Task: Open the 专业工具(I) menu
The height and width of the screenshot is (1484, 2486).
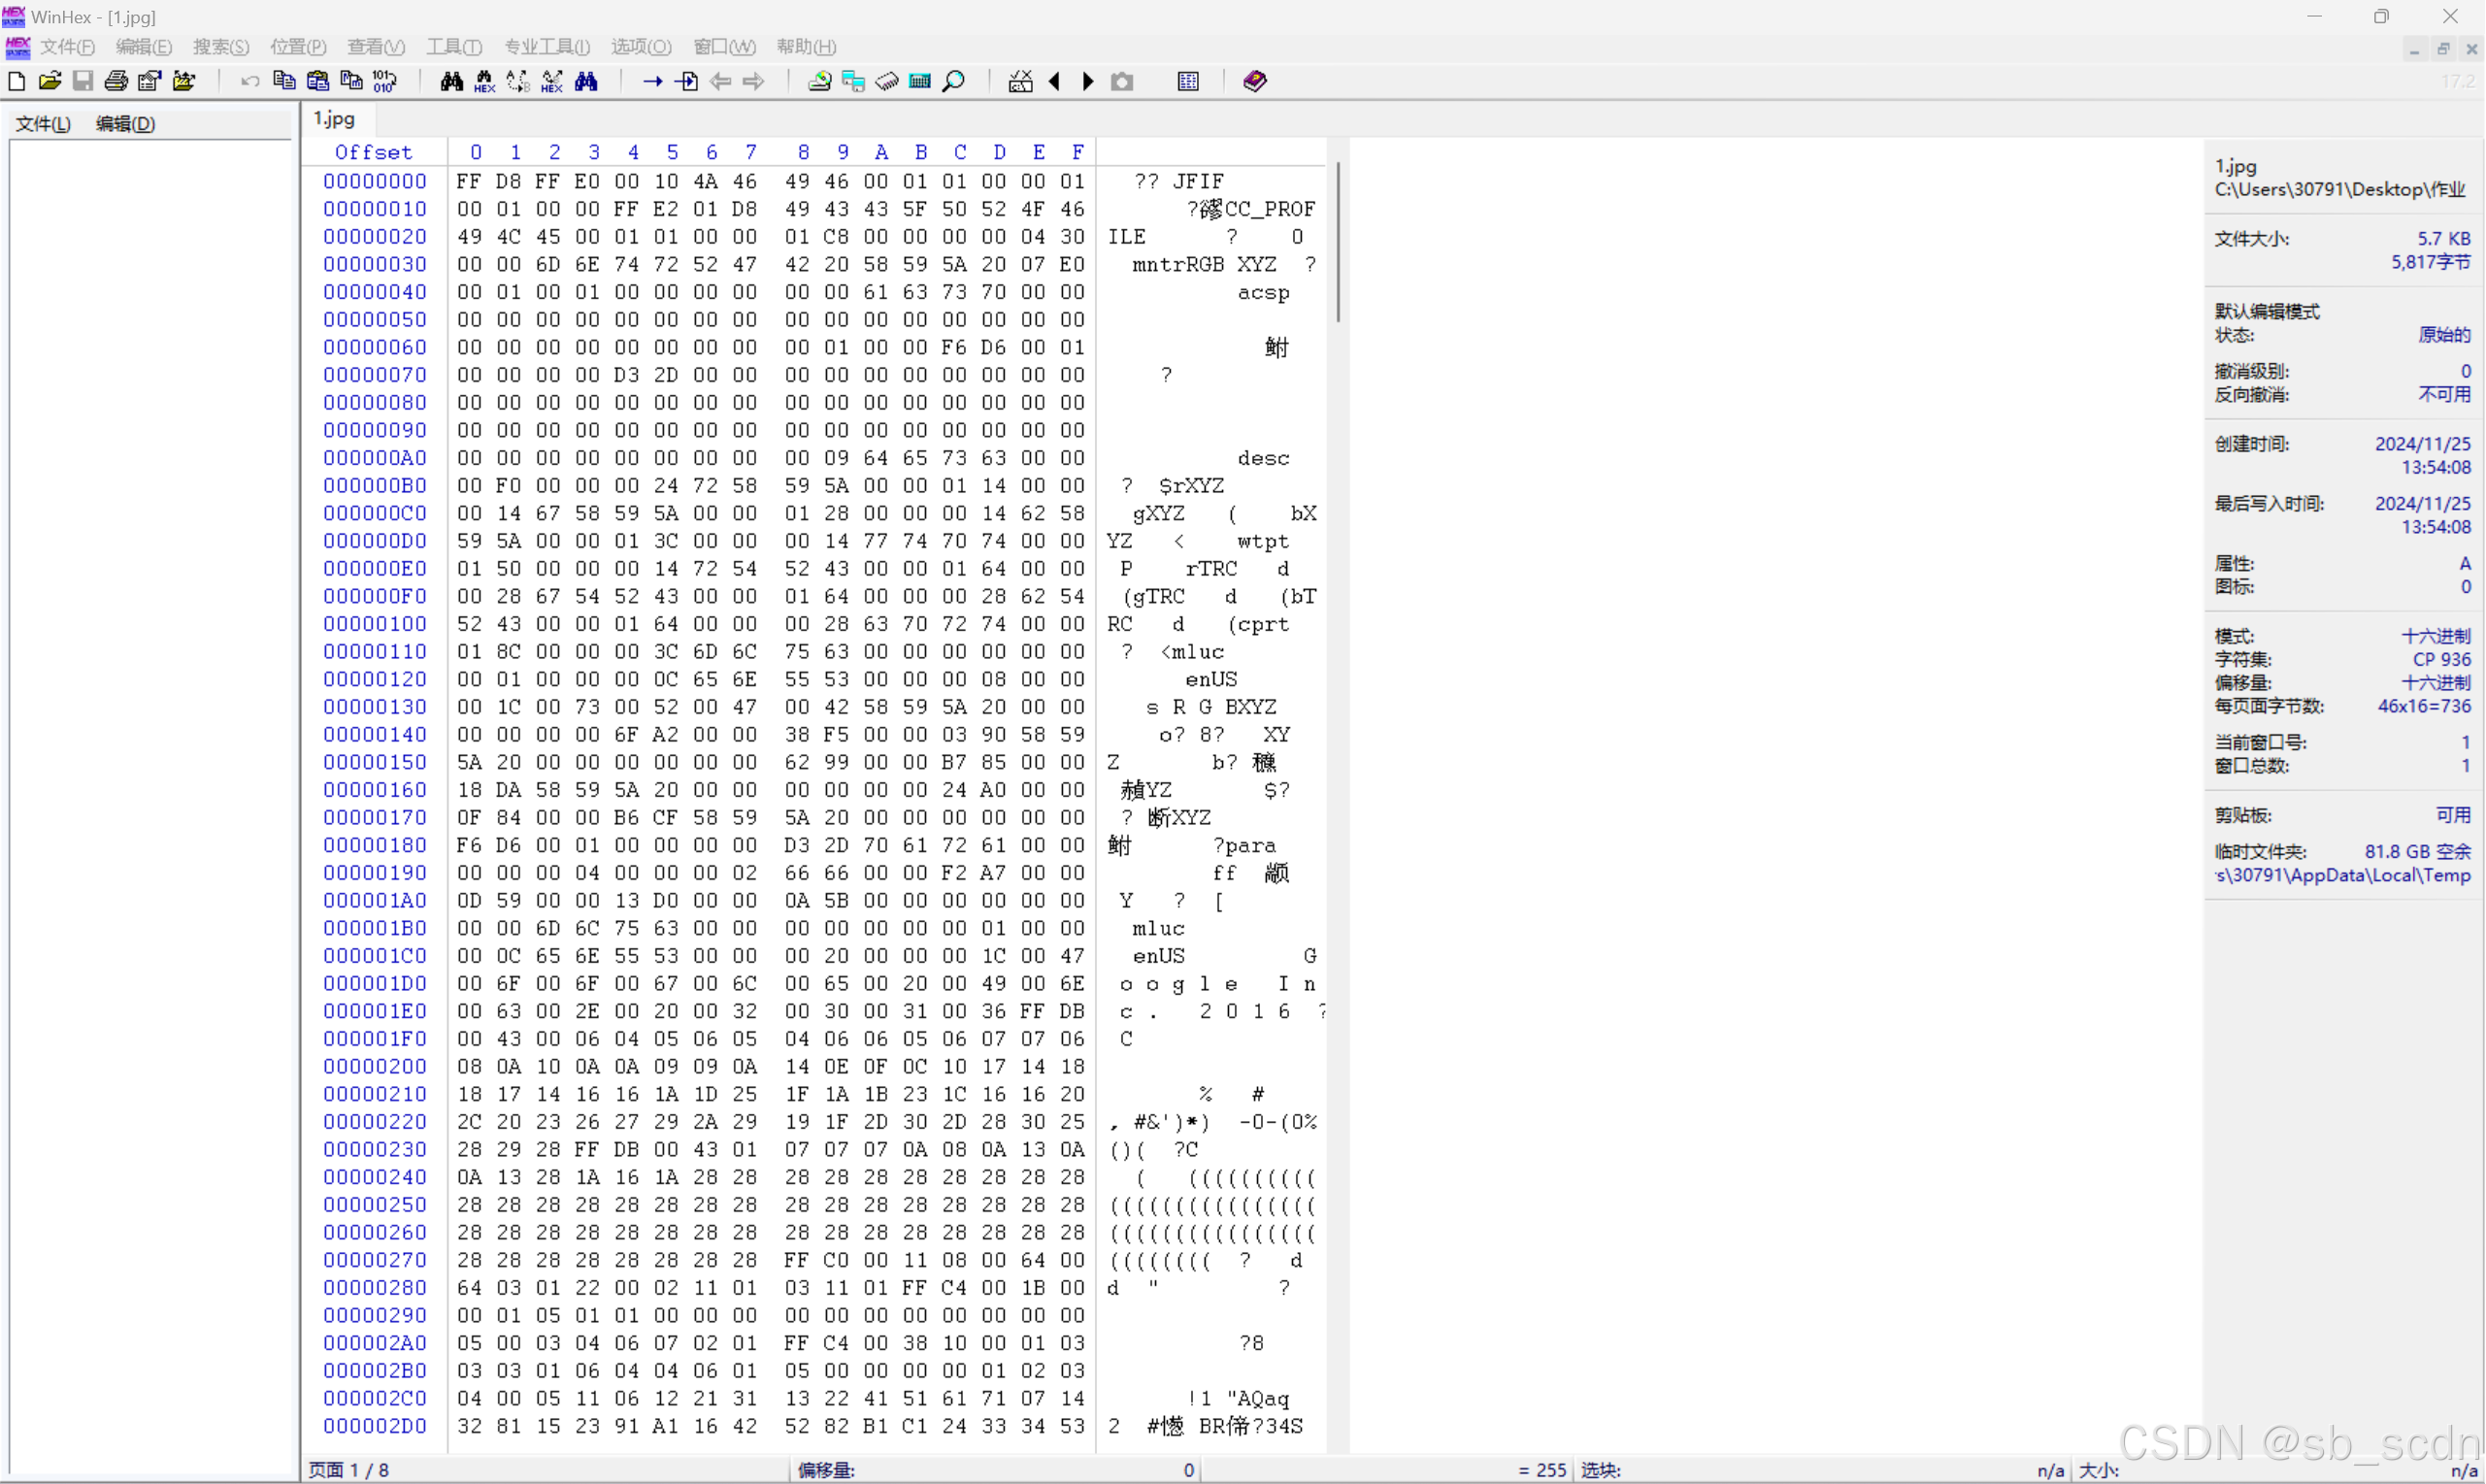Action: [x=547, y=47]
